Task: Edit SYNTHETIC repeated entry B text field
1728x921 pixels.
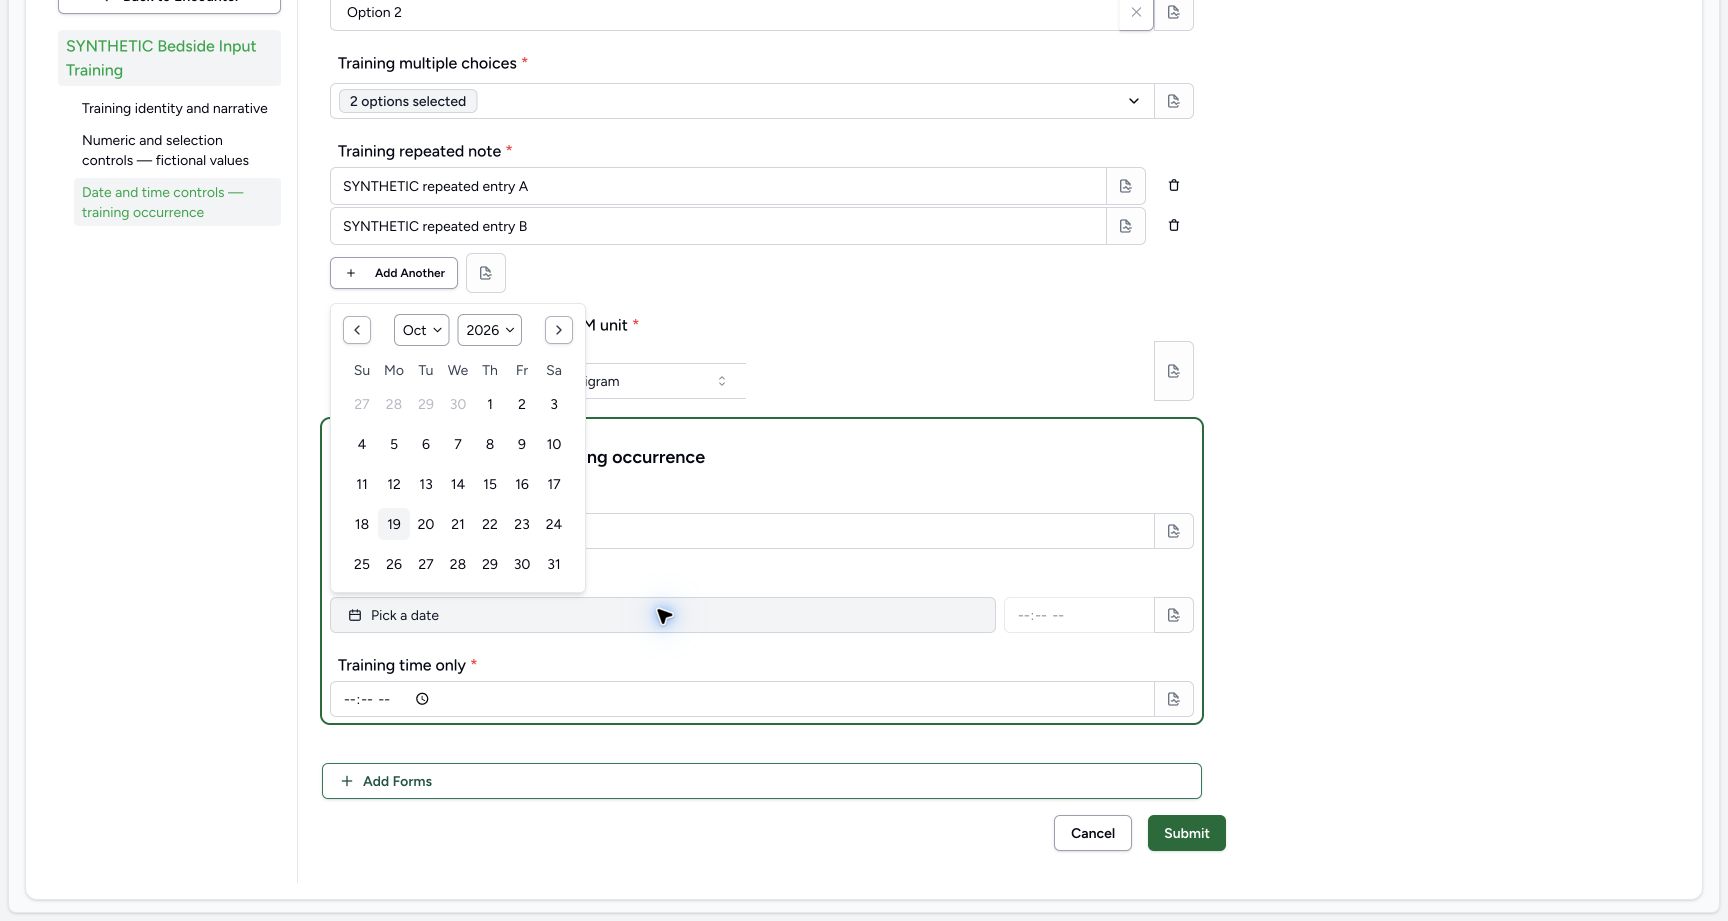Action: [718, 226]
